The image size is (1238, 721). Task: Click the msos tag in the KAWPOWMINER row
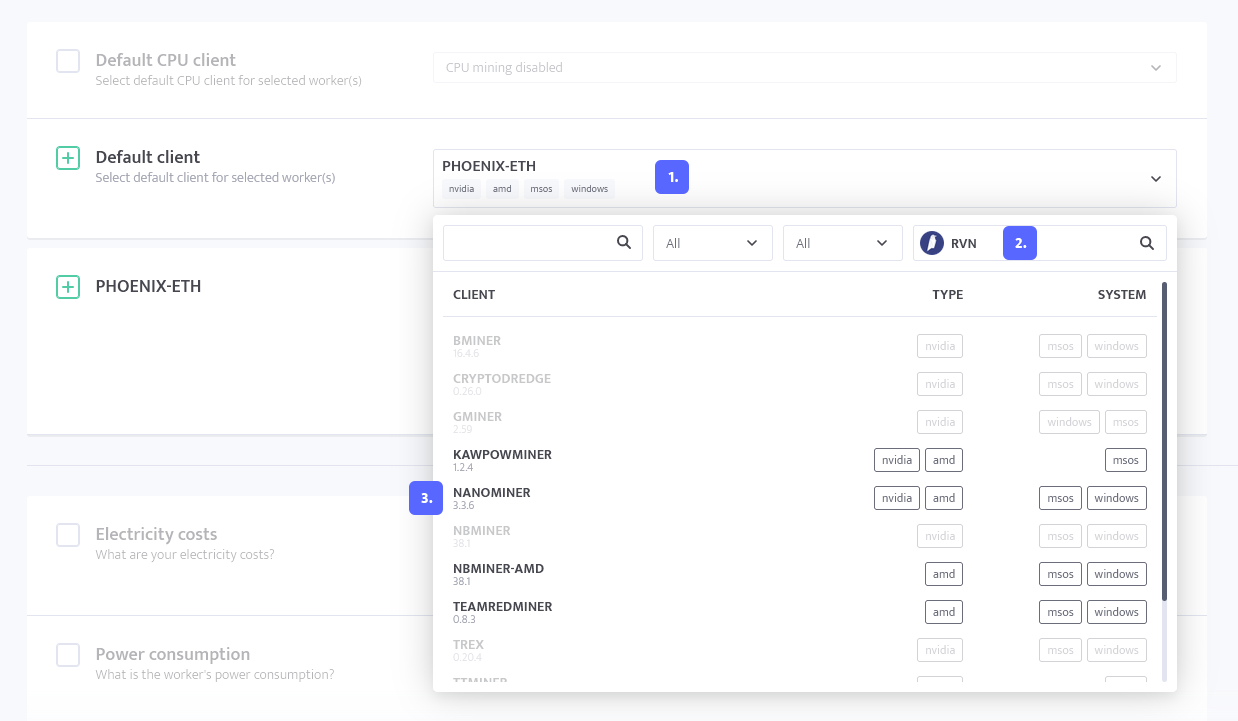[x=1126, y=460]
